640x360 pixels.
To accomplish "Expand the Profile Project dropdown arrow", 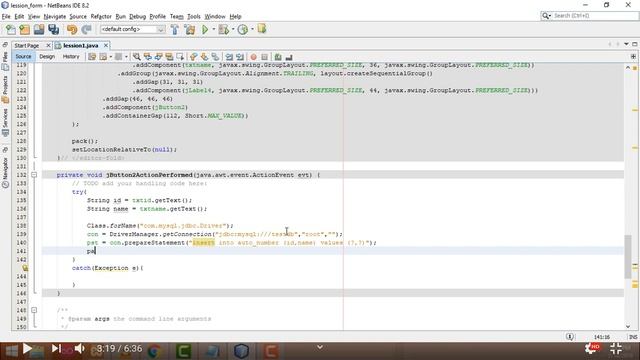I will click(252, 29).
